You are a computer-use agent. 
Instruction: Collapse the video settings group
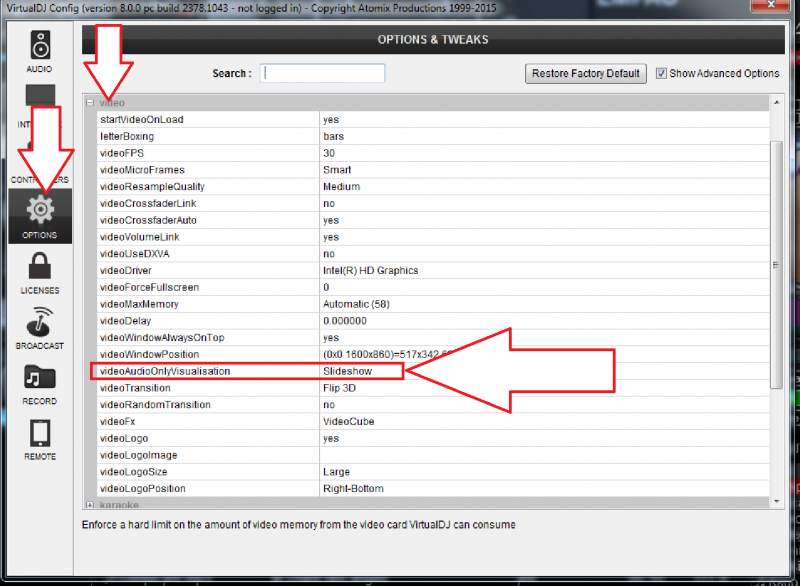(x=90, y=103)
